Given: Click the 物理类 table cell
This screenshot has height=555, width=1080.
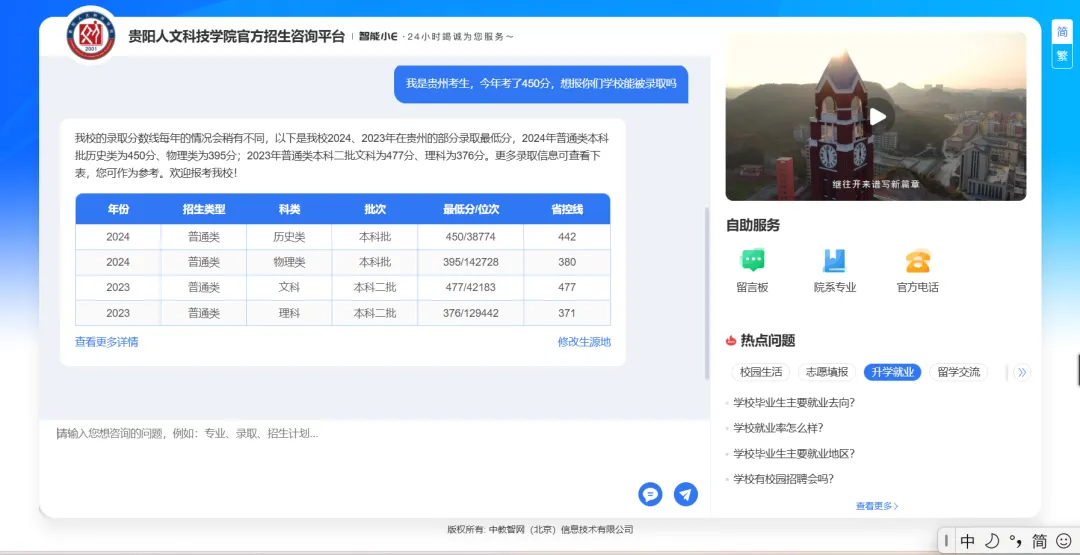Looking at the screenshot, I should (x=289, y=262).
